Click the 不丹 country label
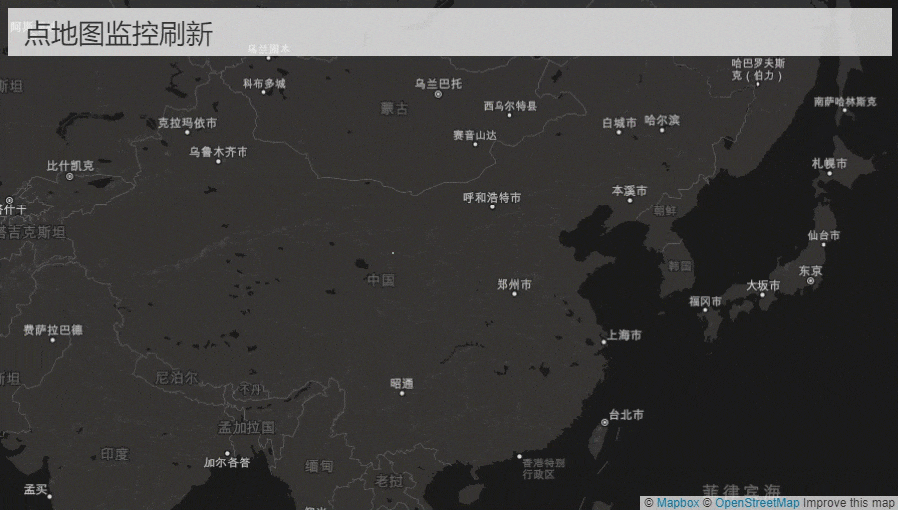The height and width of the screenshot is (510, 898). coord(250,389)
